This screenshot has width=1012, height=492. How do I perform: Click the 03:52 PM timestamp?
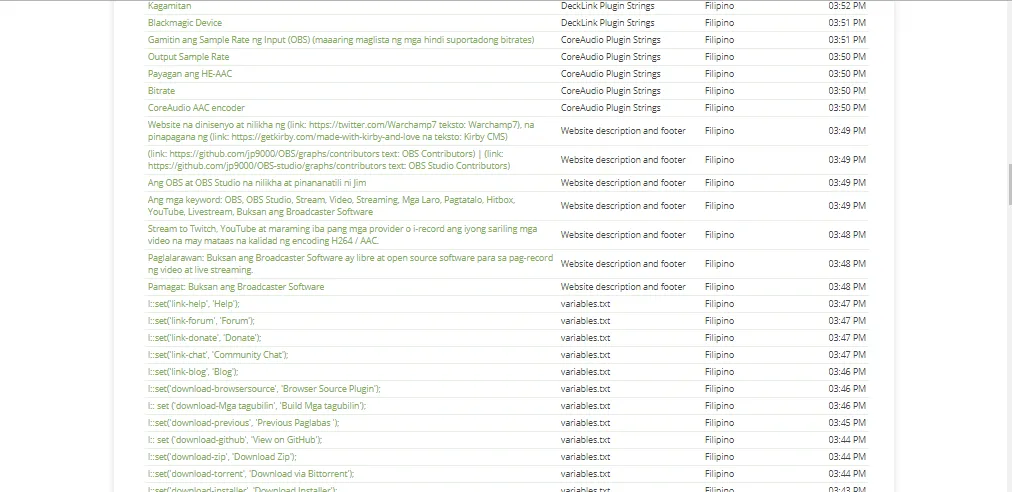(x=847, y=6)
